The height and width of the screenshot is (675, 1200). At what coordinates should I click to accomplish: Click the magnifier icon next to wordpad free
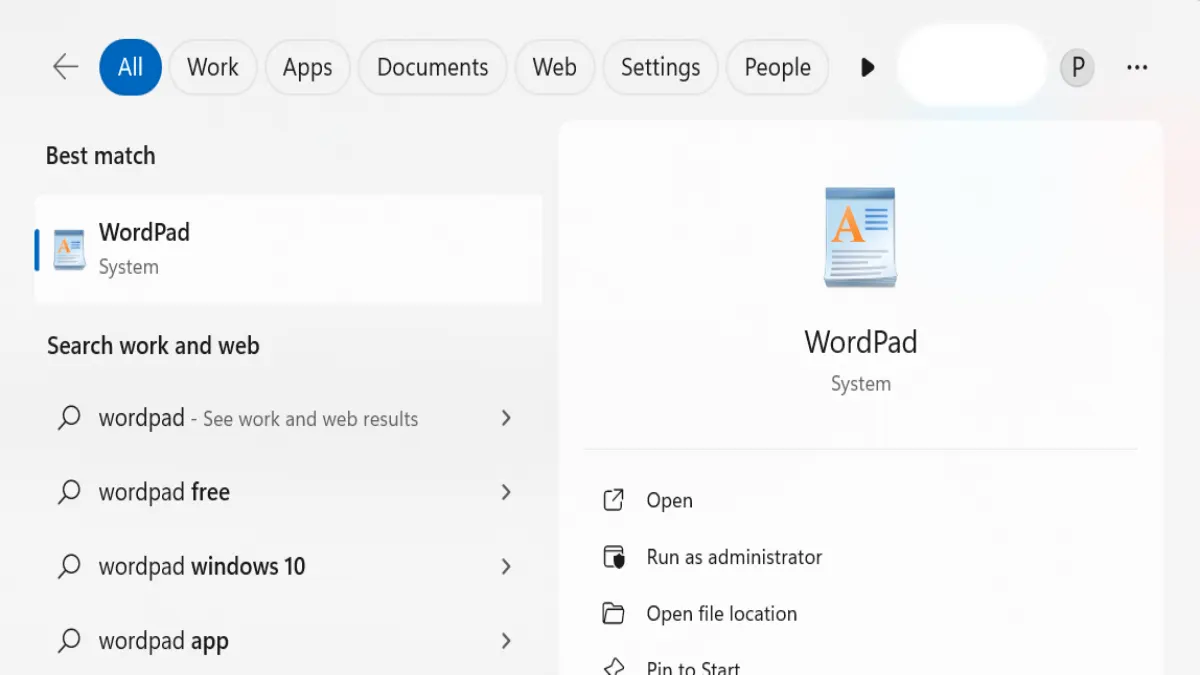coord(69,492)
